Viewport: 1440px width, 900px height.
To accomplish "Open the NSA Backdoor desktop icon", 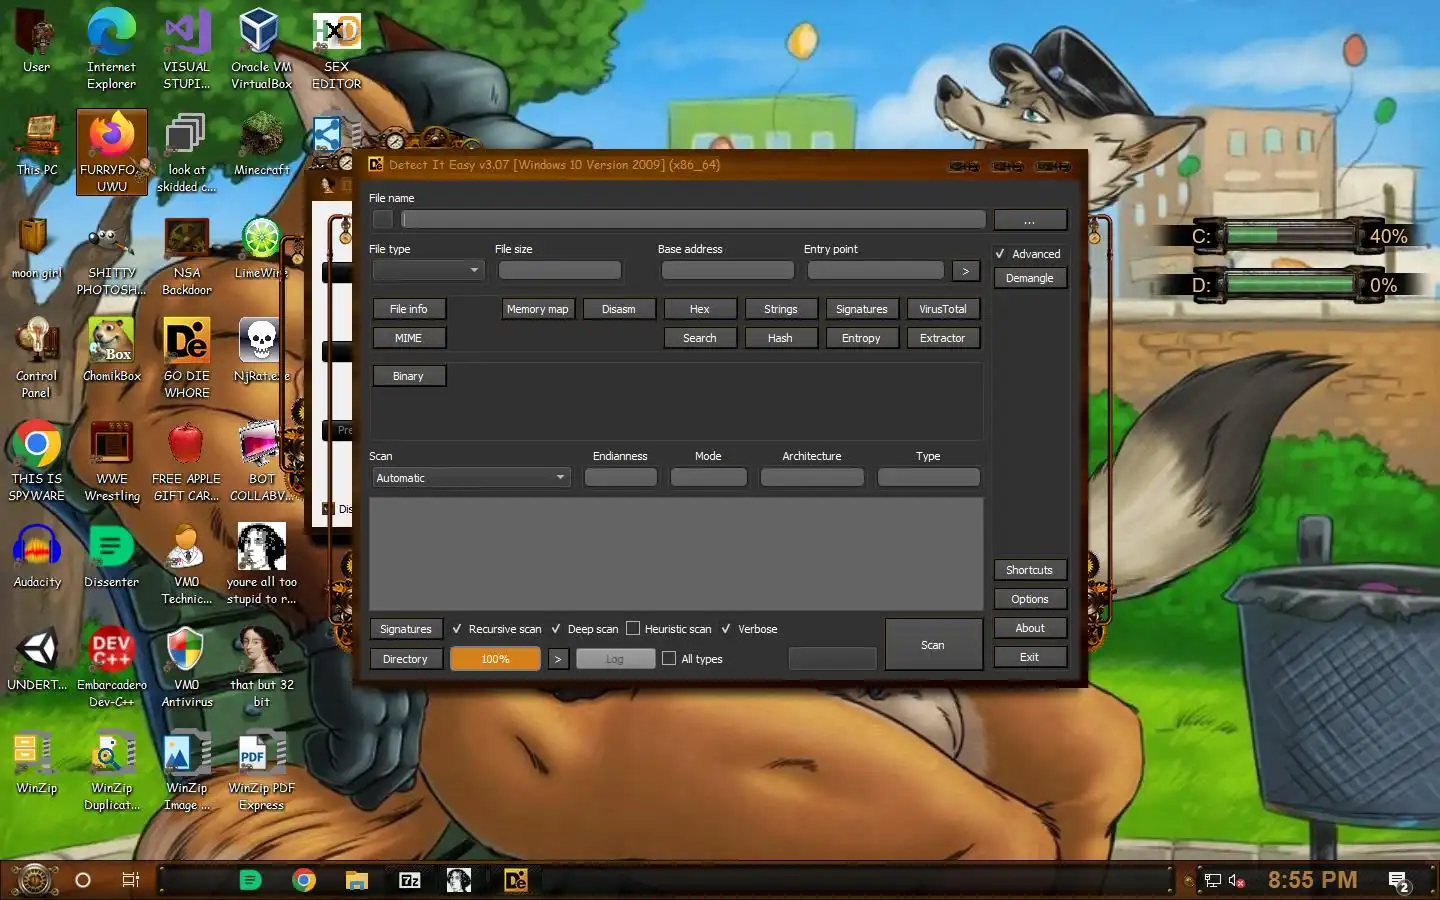I will click(187, 258).
